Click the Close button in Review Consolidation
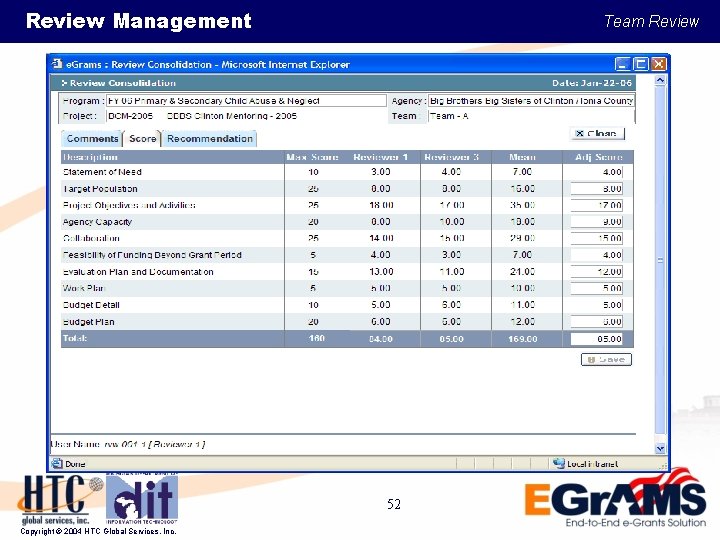The image size is (720, 540). [x=597, y=133]
